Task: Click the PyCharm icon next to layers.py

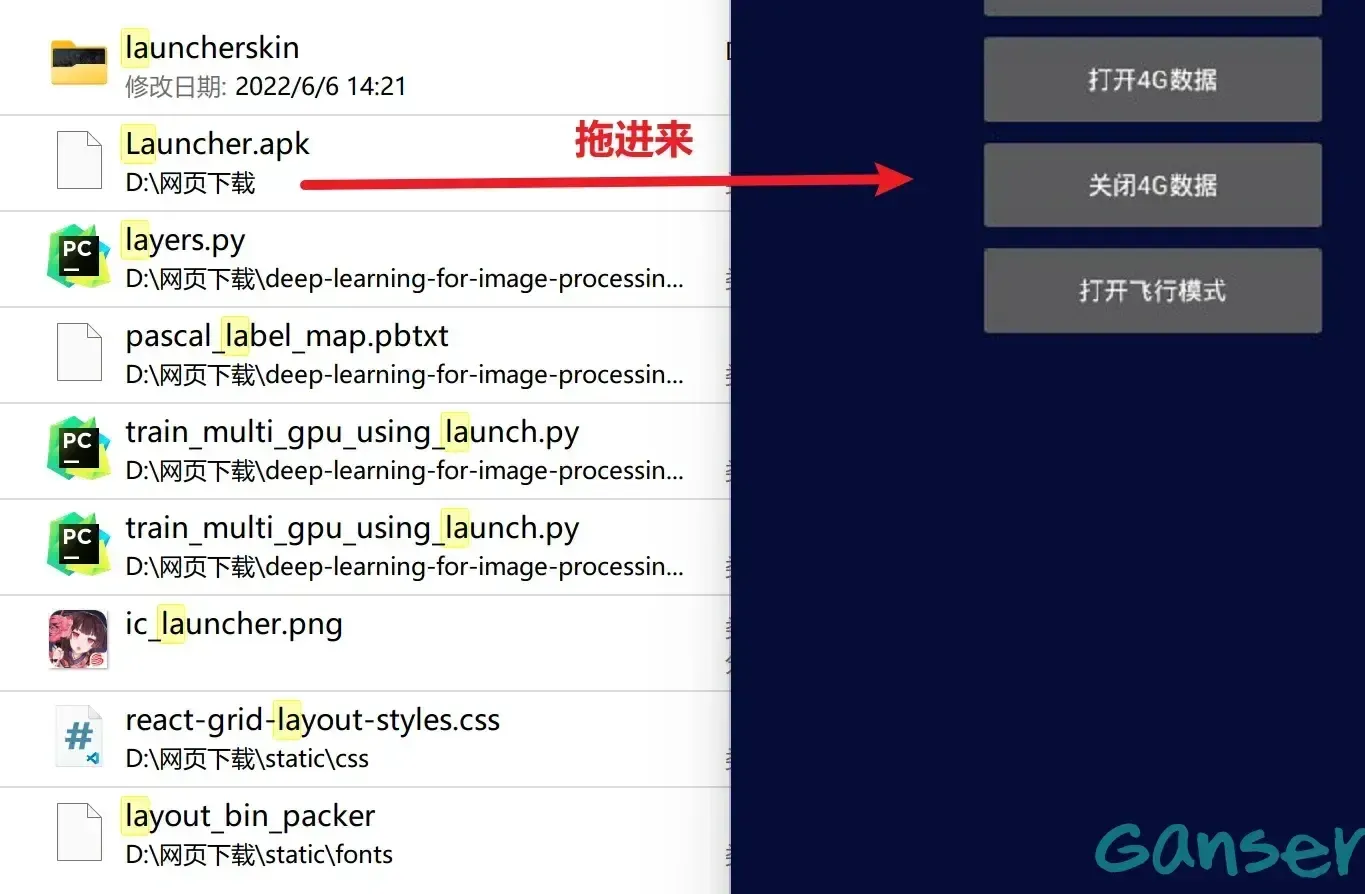Action: (79, 257)
